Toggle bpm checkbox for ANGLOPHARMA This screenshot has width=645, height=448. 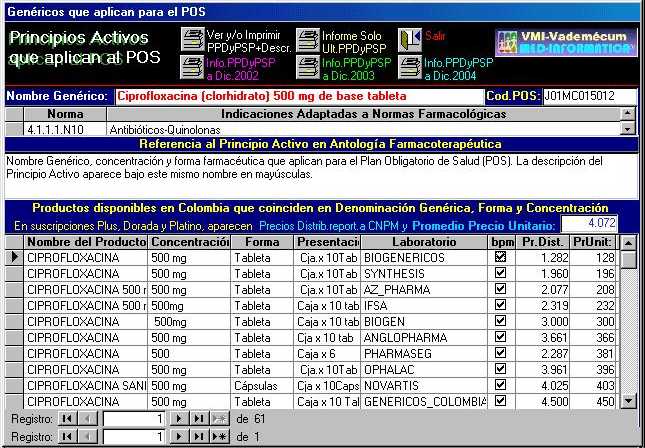[500, 337]
